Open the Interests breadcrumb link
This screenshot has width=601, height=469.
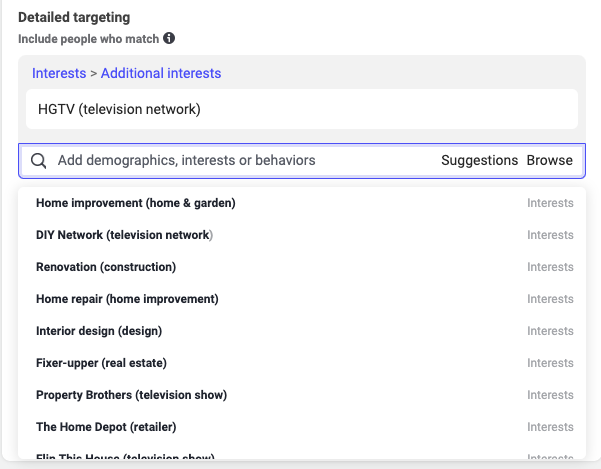[59, 73]
